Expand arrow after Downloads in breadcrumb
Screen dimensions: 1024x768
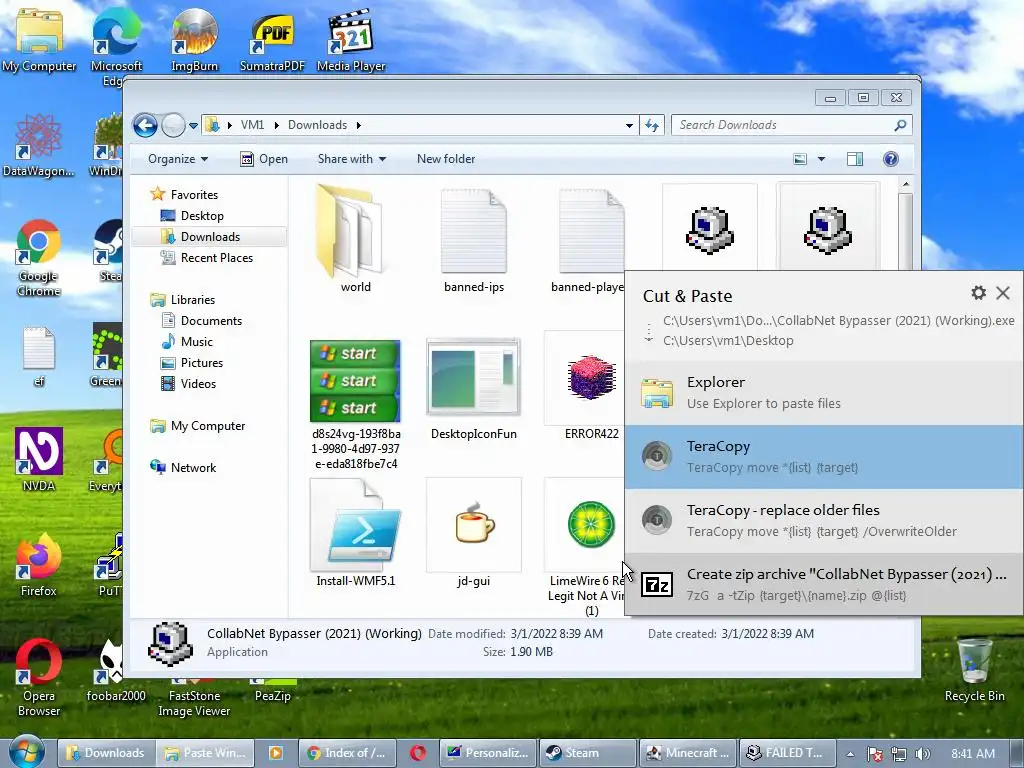tap(359, 125)
